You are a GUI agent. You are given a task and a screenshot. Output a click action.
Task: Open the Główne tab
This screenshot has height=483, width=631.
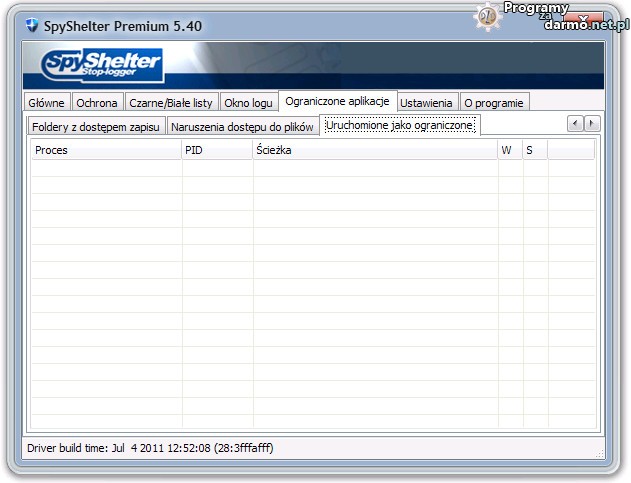point(47,103)
